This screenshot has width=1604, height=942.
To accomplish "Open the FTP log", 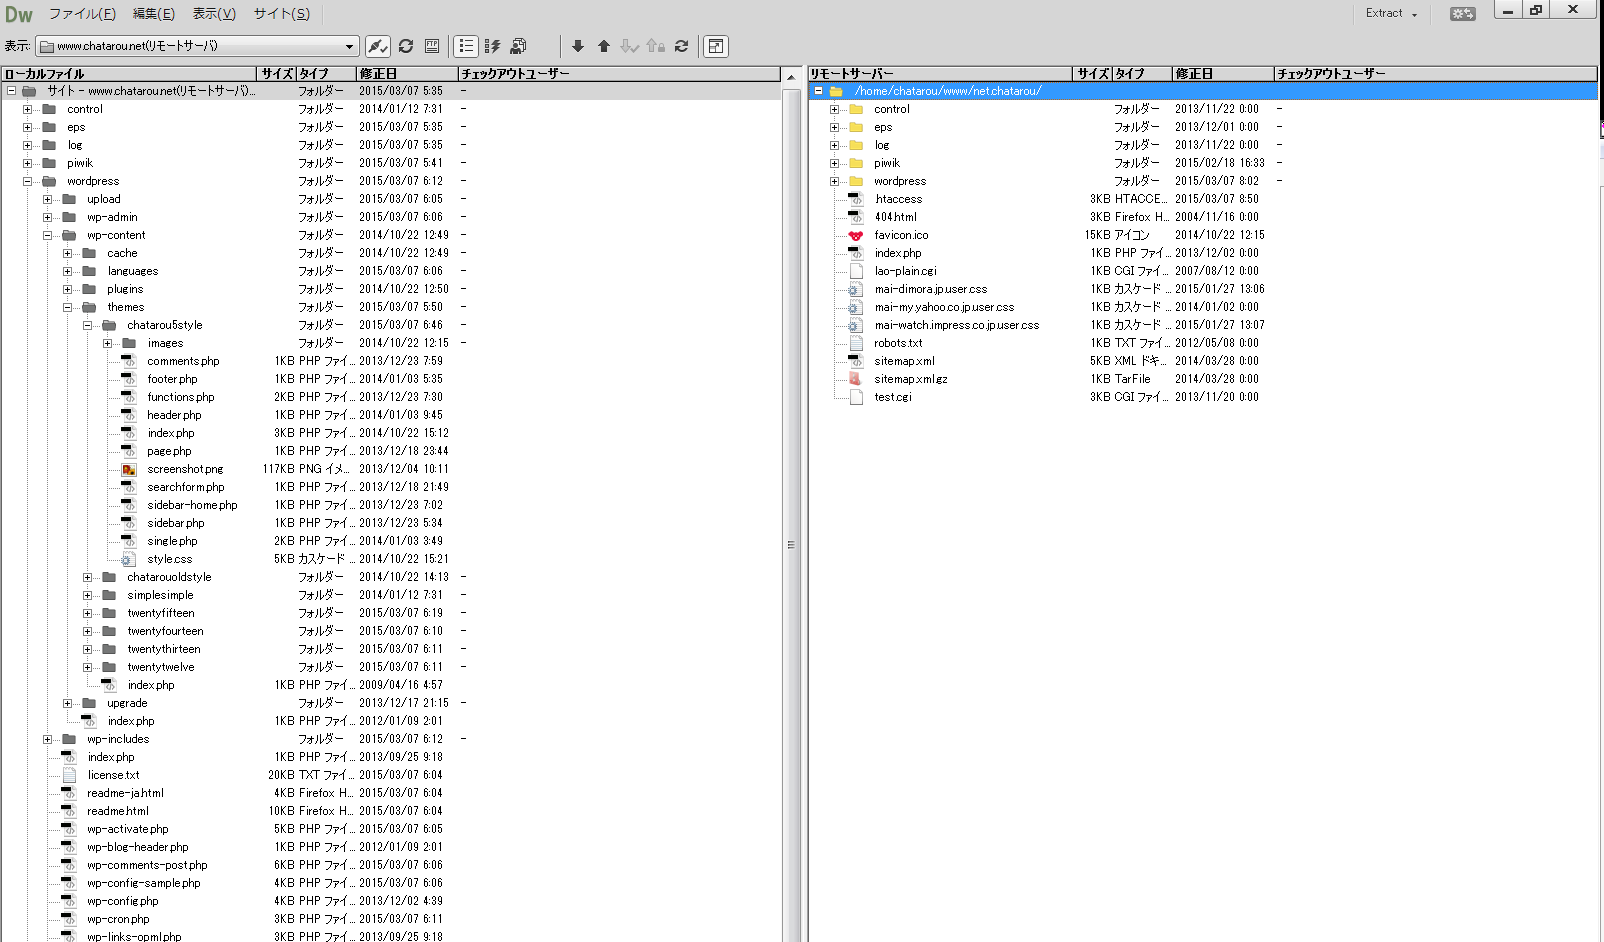I will click(x=432, y=46).
